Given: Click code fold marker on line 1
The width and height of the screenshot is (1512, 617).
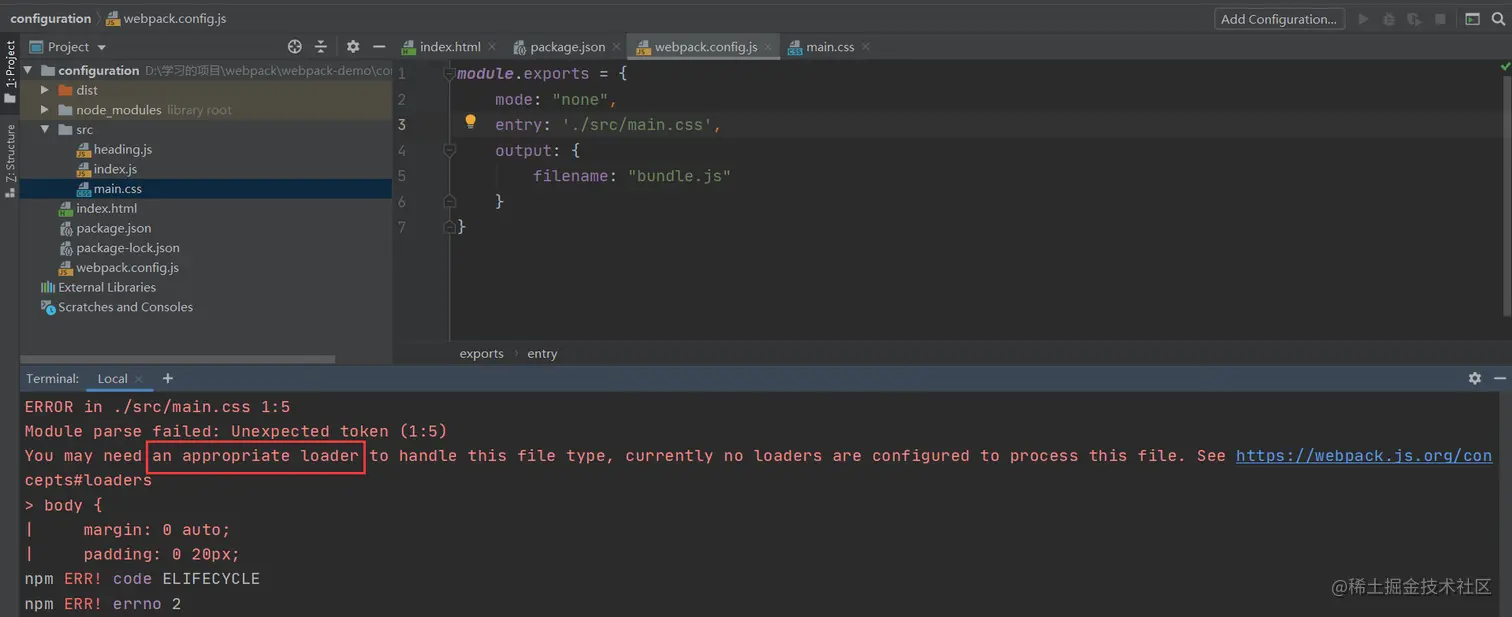Looking at the screenshot, I should (450, 73).
